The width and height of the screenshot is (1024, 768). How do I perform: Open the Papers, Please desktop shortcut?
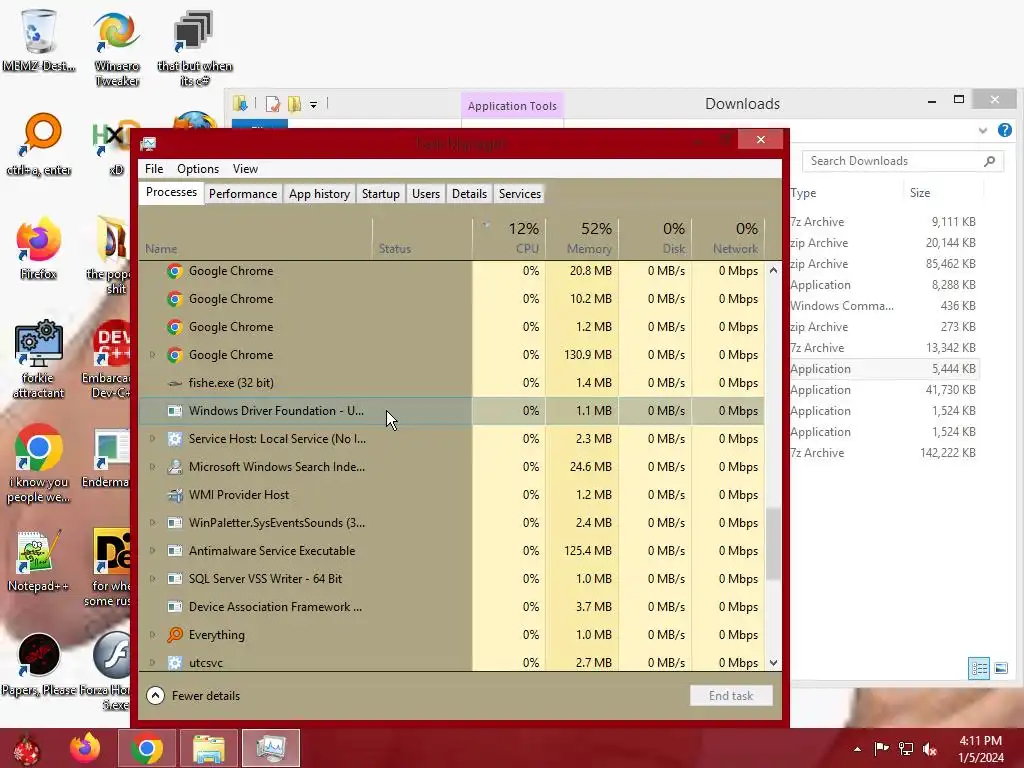[x=39, y=663]
